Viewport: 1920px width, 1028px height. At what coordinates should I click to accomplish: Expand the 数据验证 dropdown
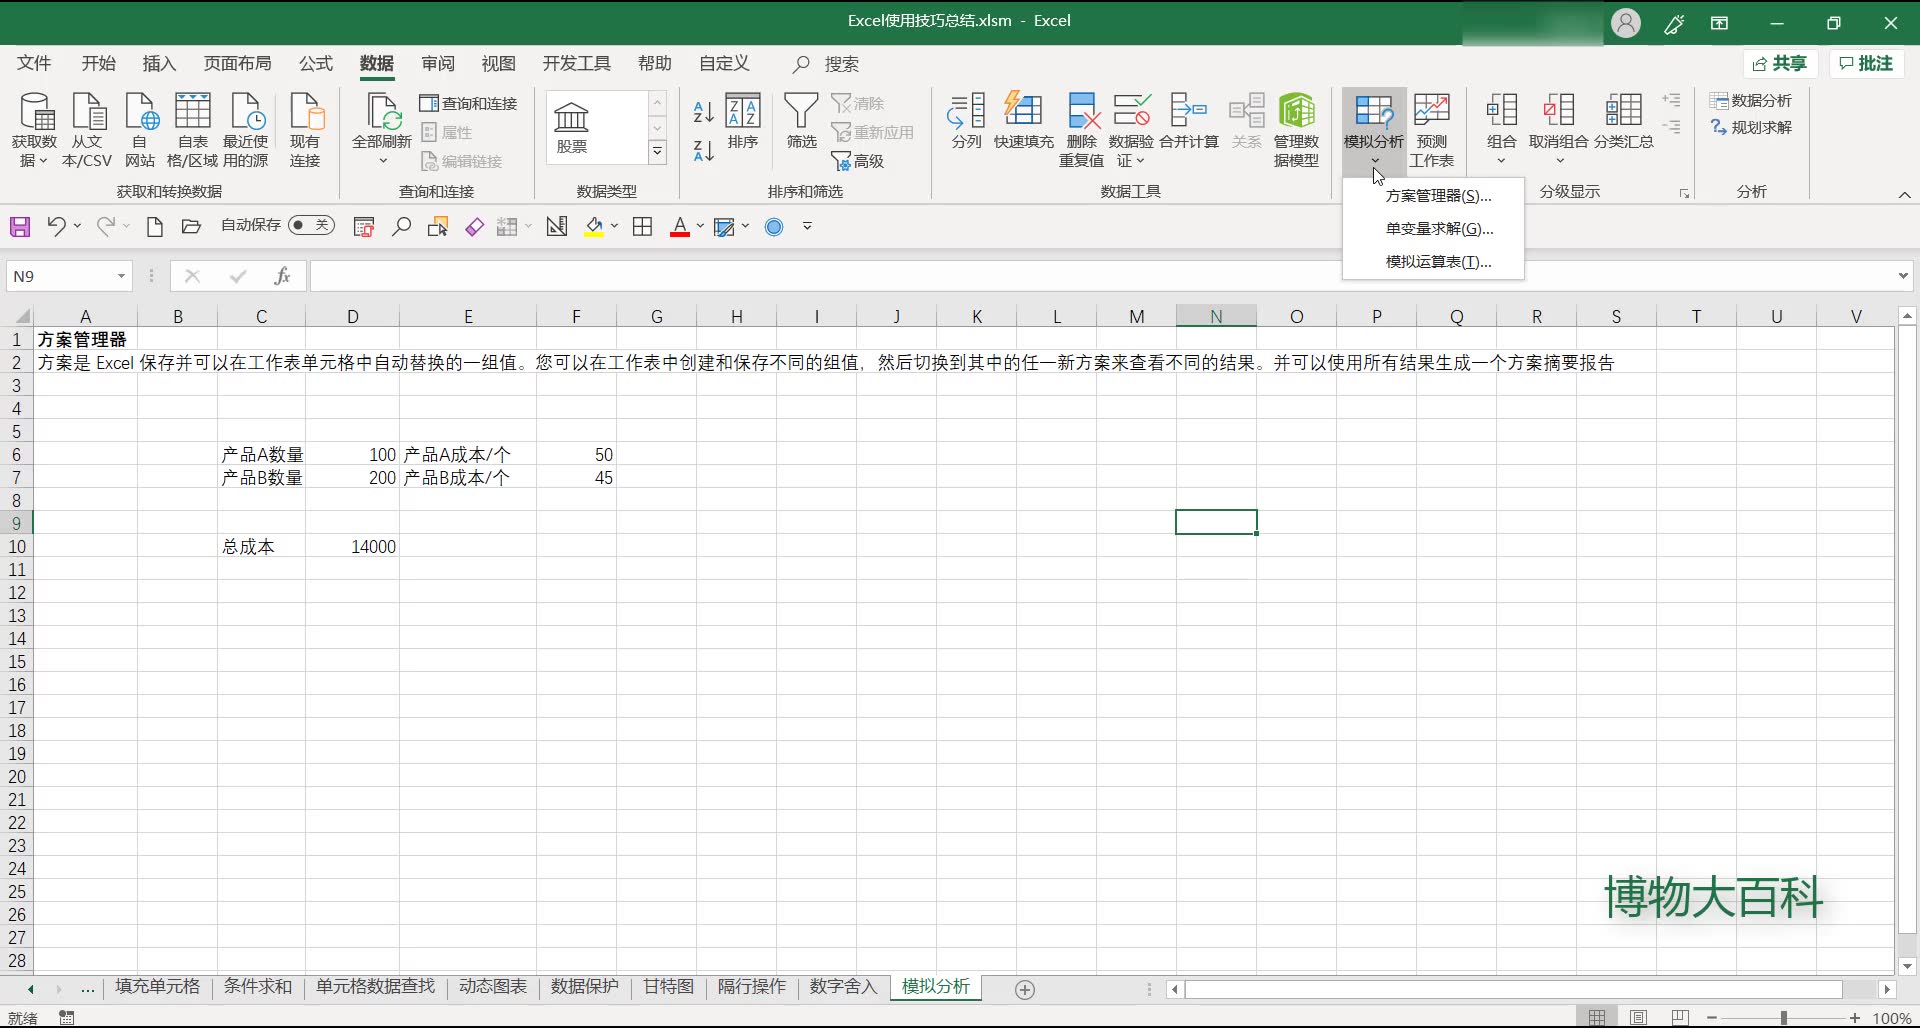[x=1140, y=161]
